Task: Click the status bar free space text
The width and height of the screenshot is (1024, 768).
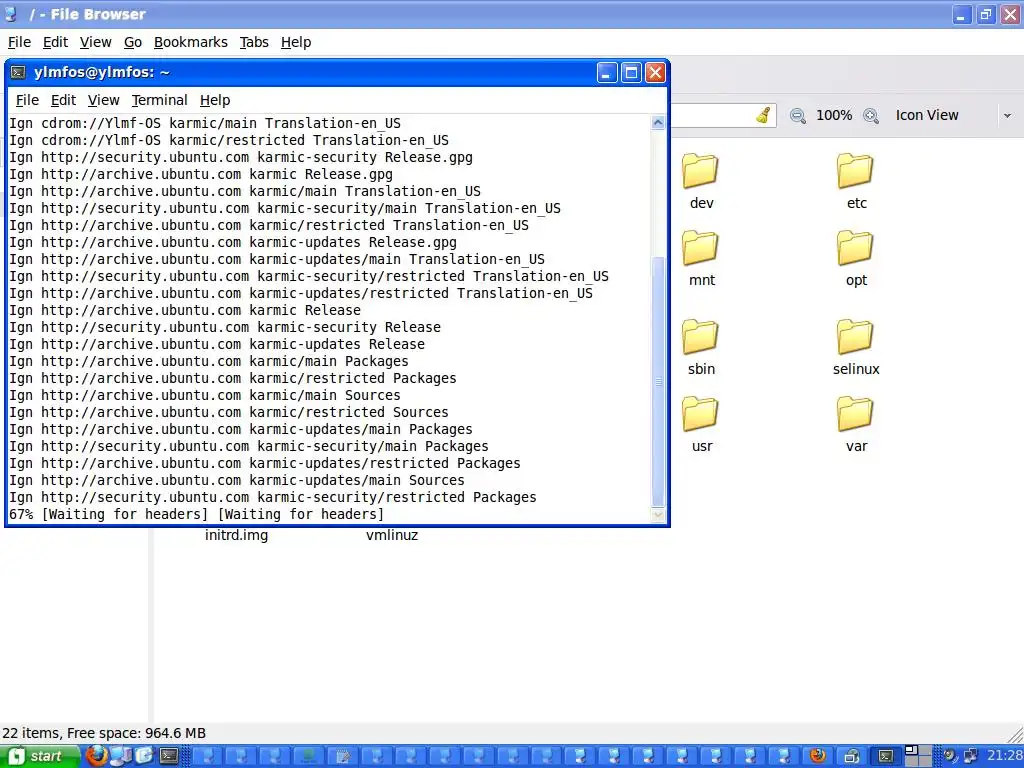Action: click(x=104, y=733)
